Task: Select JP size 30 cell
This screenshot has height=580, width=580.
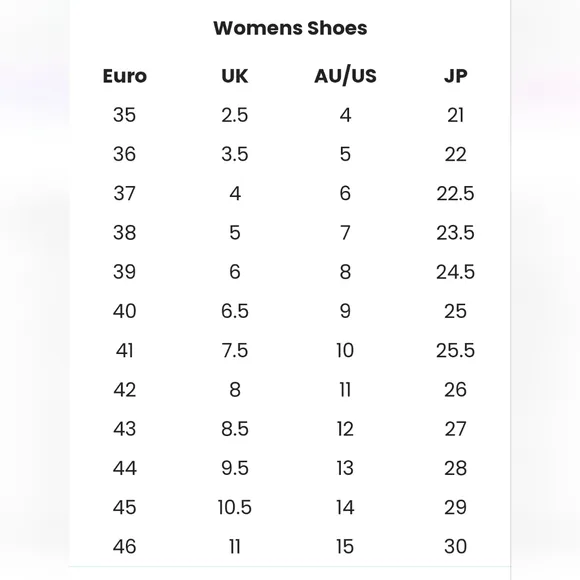Action: pos(455,546)
